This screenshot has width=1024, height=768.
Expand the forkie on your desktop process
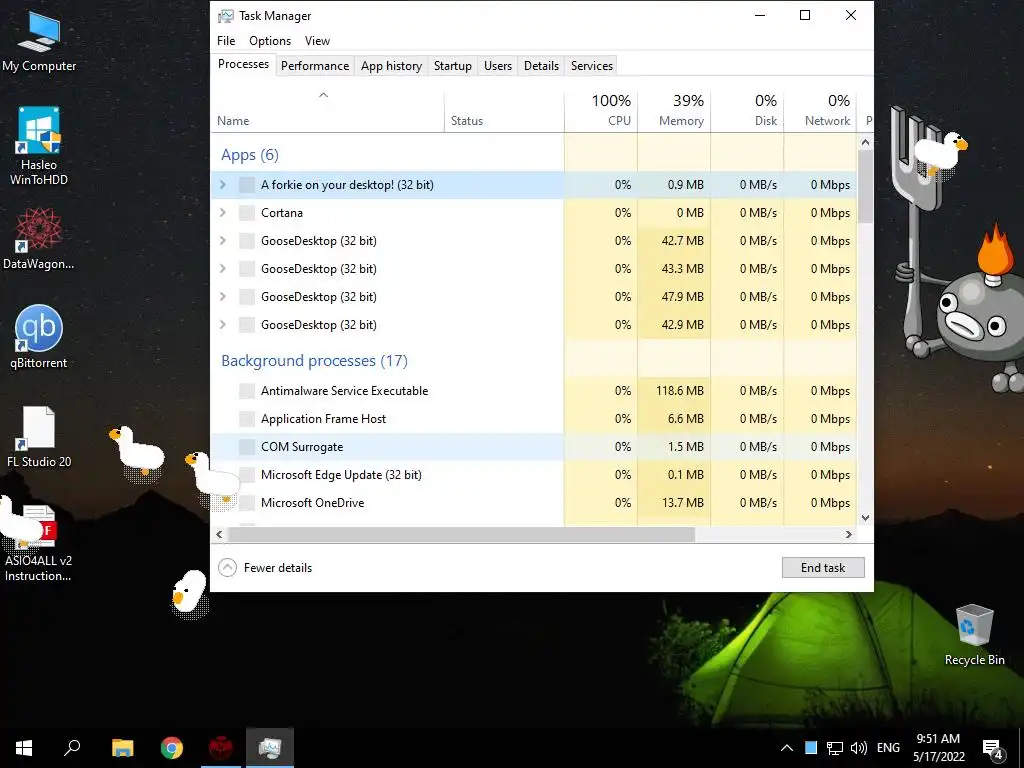[223, 185]
